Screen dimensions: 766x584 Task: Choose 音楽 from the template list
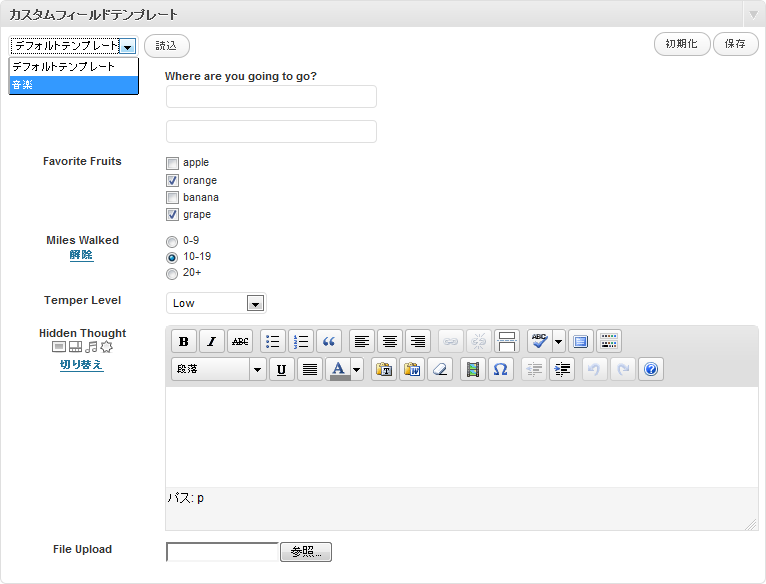click(x=74, y=85)
